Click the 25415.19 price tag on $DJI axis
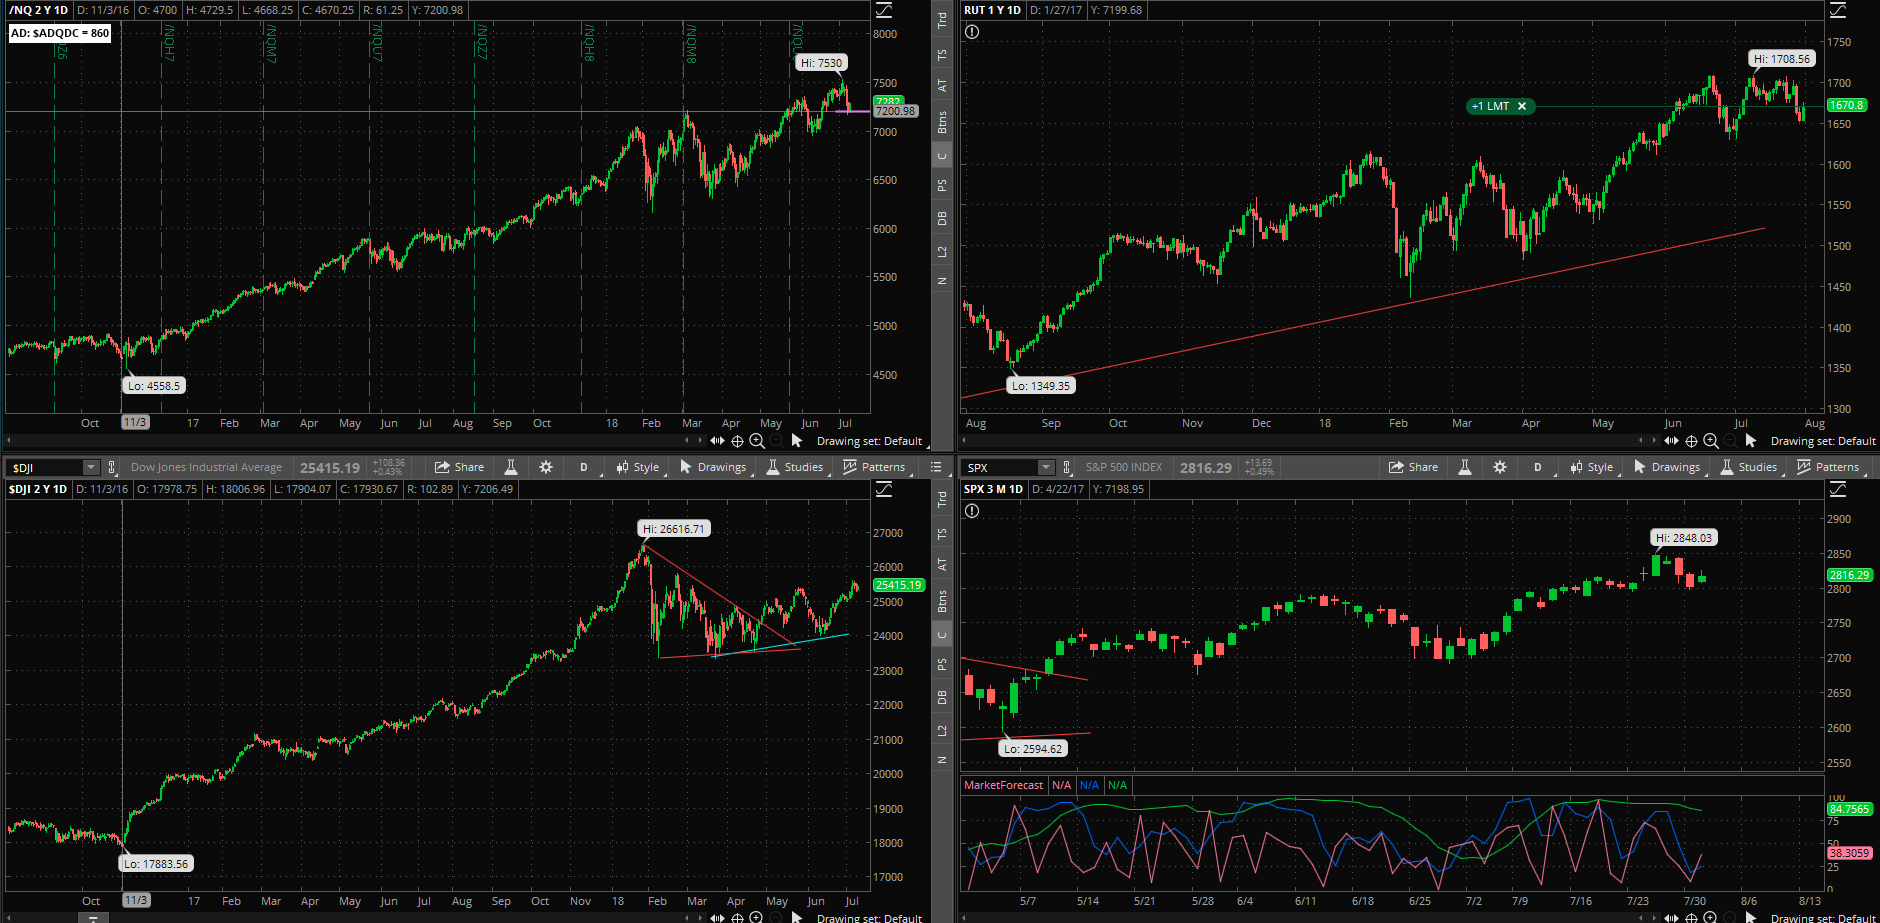1880x923 pixels. click(x=898, y=585)
